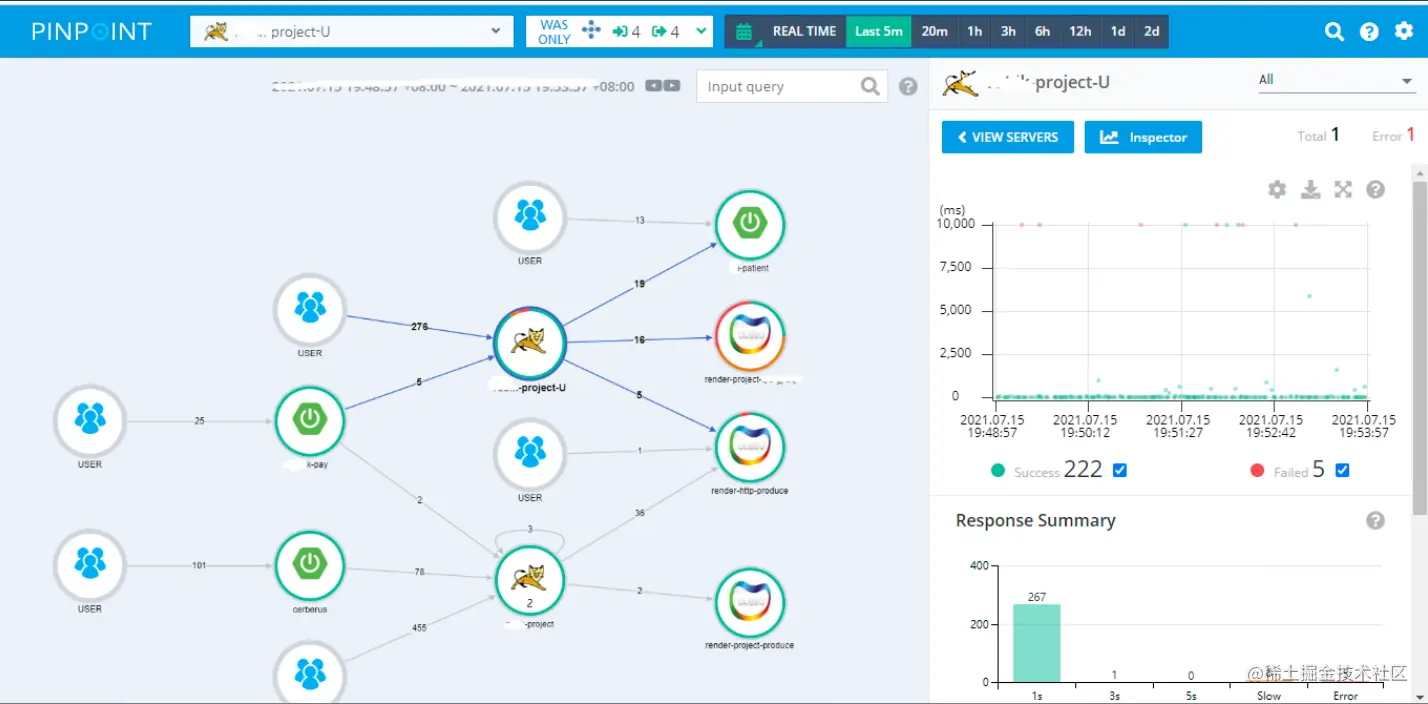Image resolution: width=1428 pixels, height=704 pixels.
Task: Open the project-U application selector dropdown
Action: click(x=352, y=31)
